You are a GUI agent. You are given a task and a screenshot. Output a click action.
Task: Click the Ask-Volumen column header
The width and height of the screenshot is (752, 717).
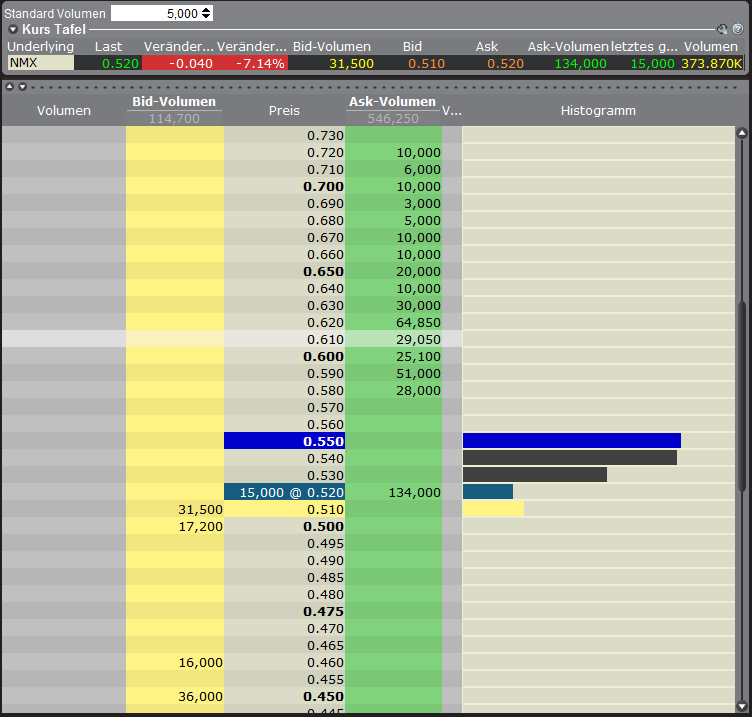392,102
